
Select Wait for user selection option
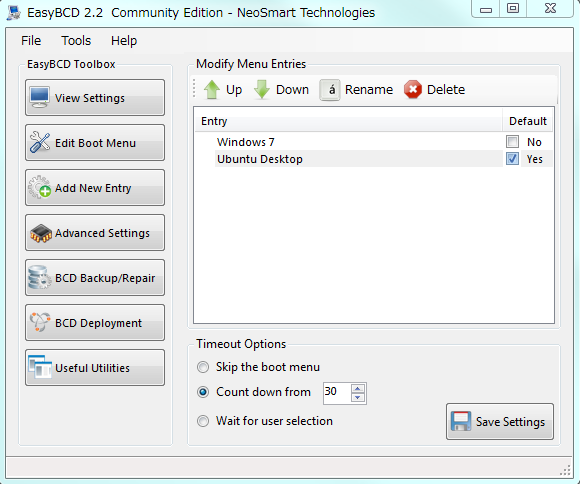click(x=203, y=421)
